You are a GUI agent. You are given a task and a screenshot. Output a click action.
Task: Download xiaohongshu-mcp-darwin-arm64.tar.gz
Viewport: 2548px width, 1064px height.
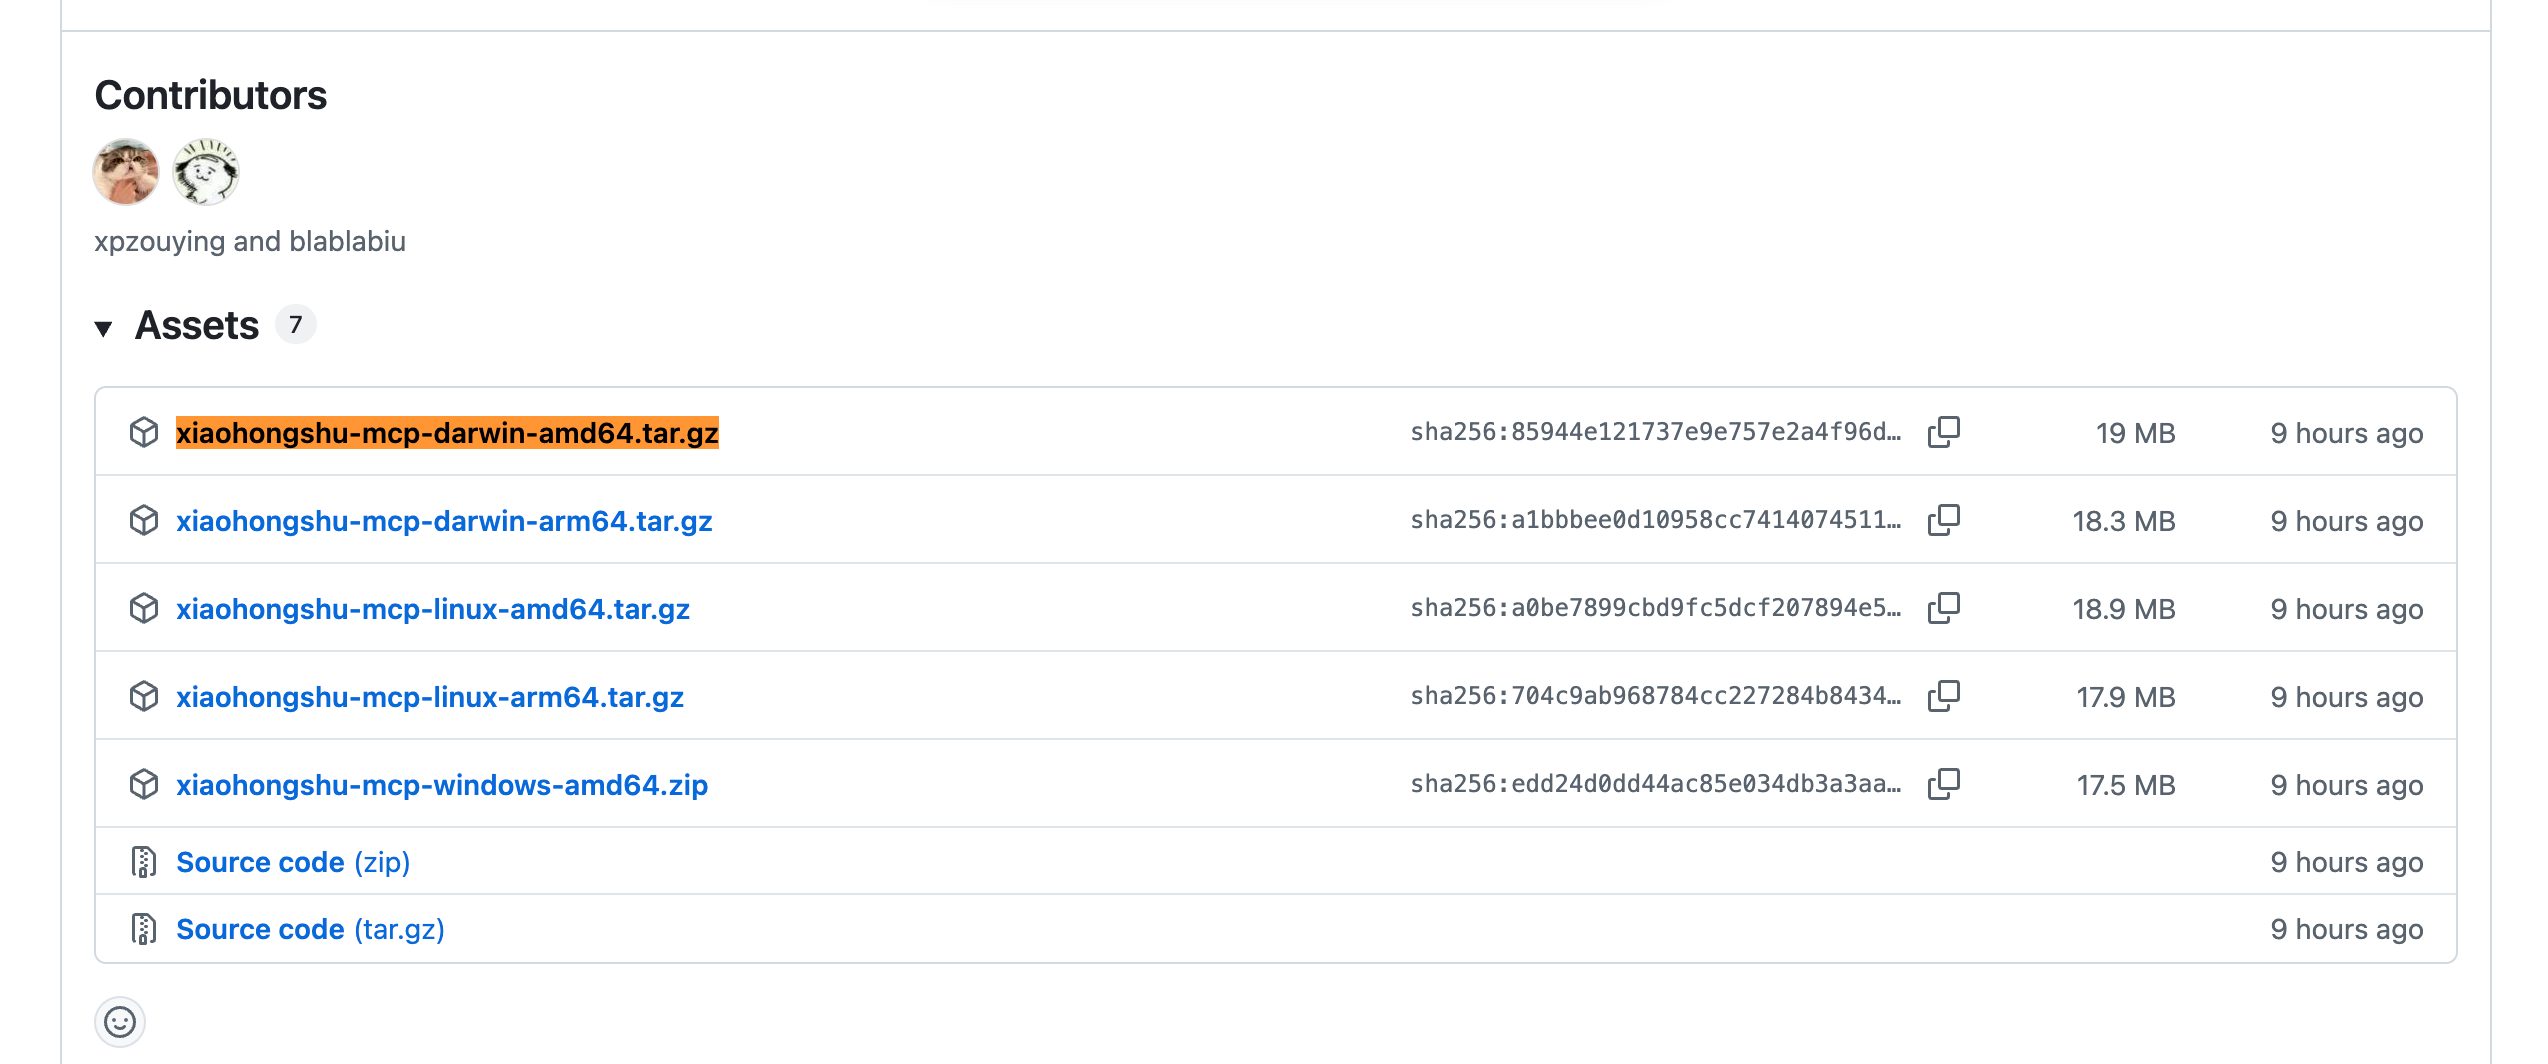(x=444, y=521)
